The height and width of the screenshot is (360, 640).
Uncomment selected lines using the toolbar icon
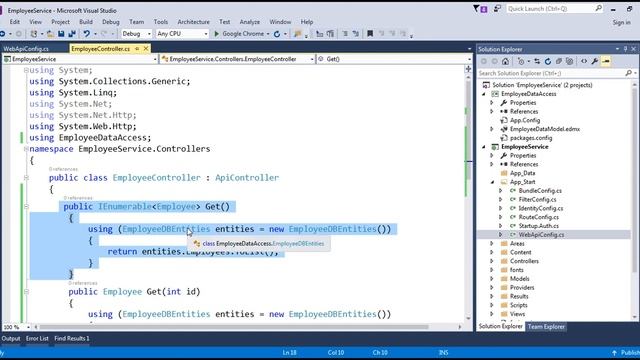click(x=356, y=34)
